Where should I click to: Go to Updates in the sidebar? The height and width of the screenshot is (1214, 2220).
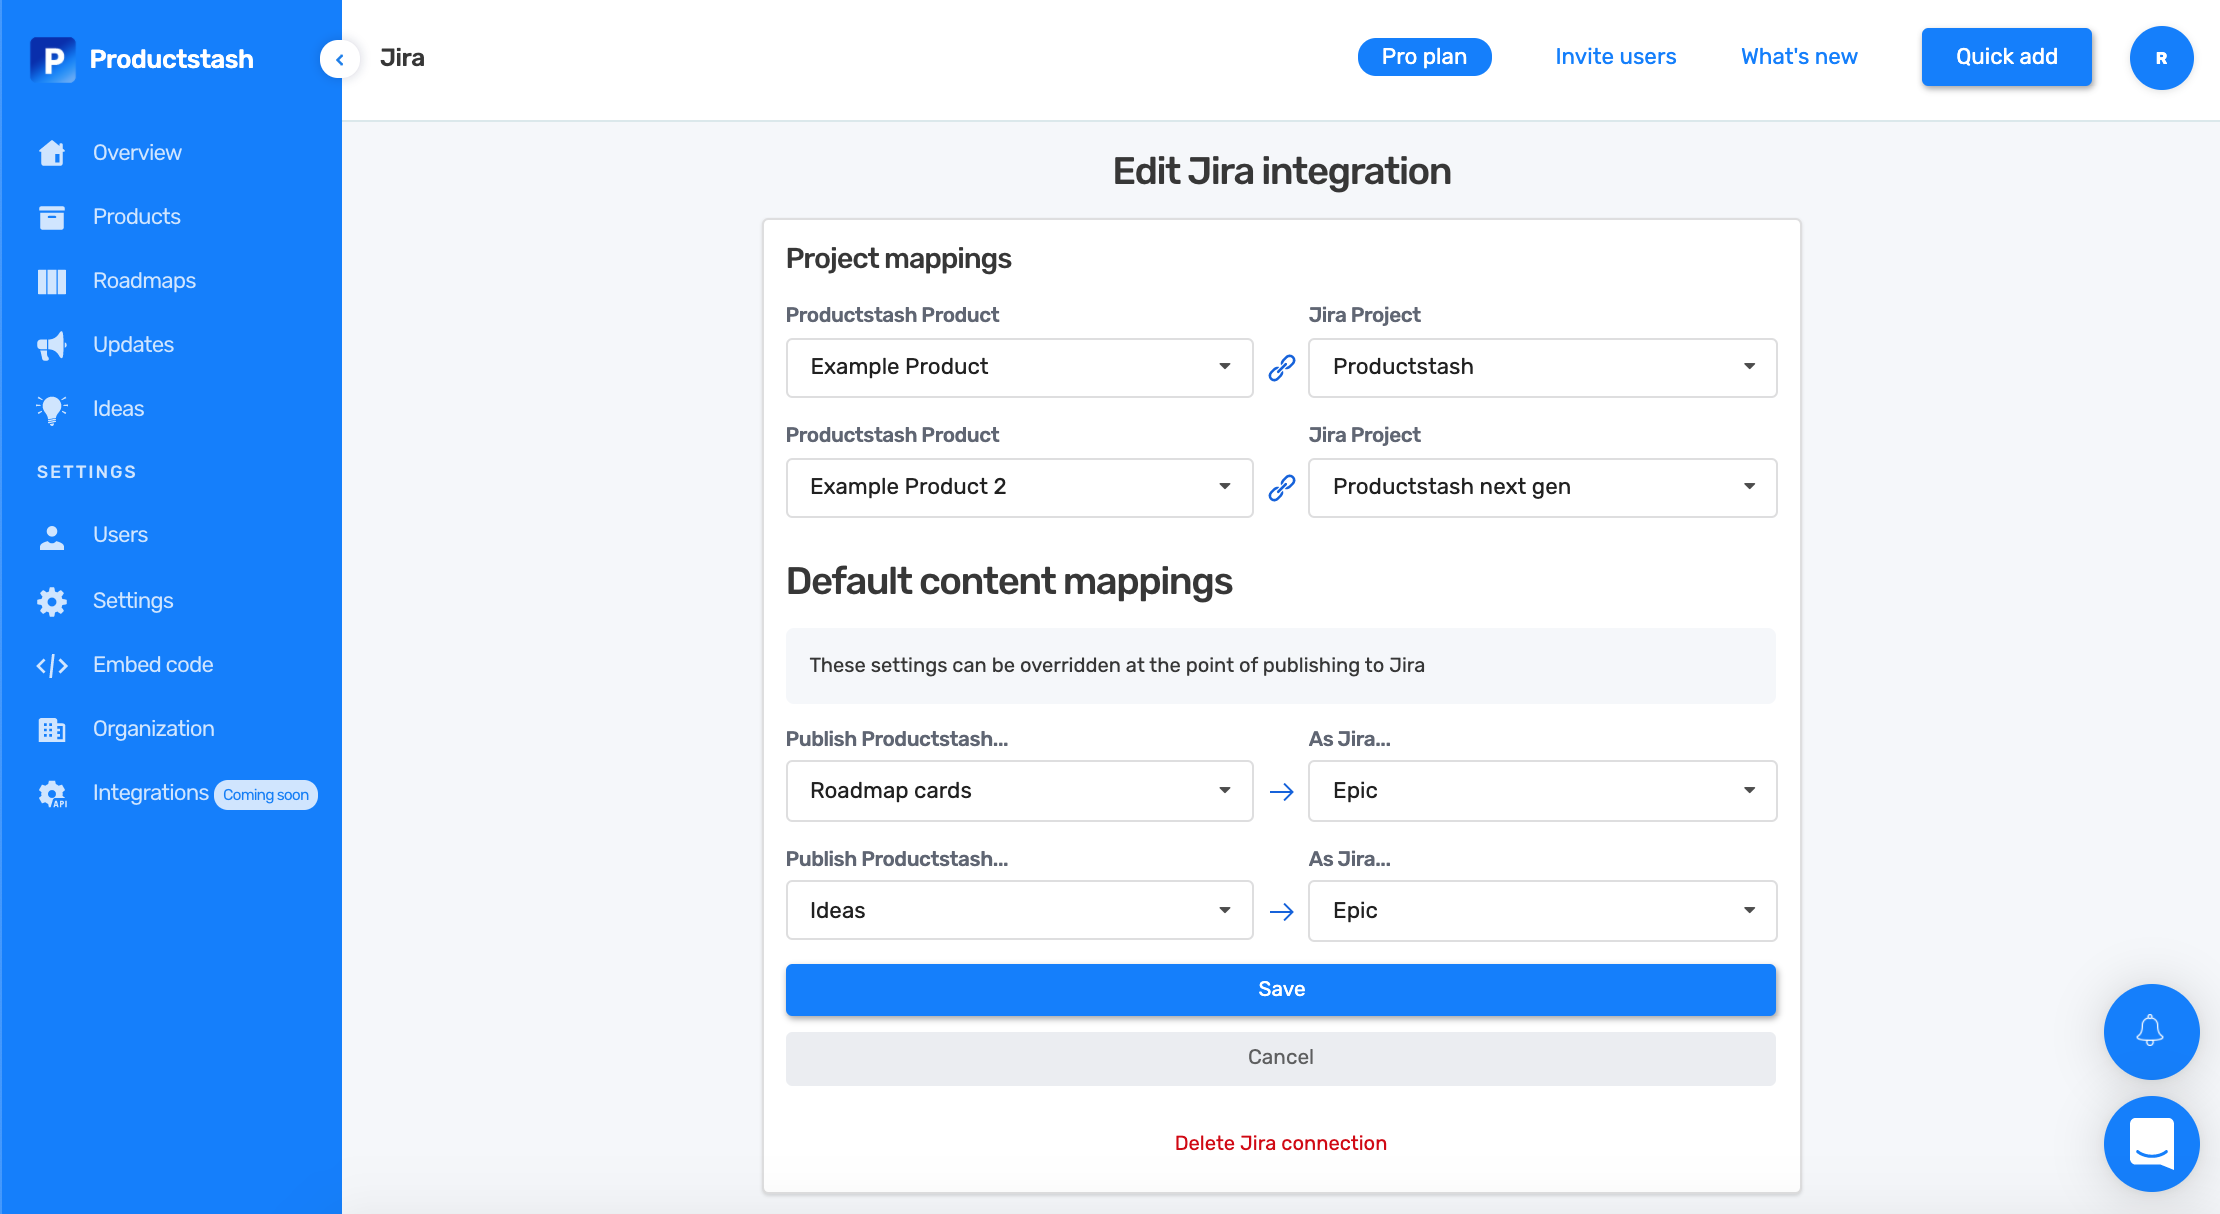(133, 345)
